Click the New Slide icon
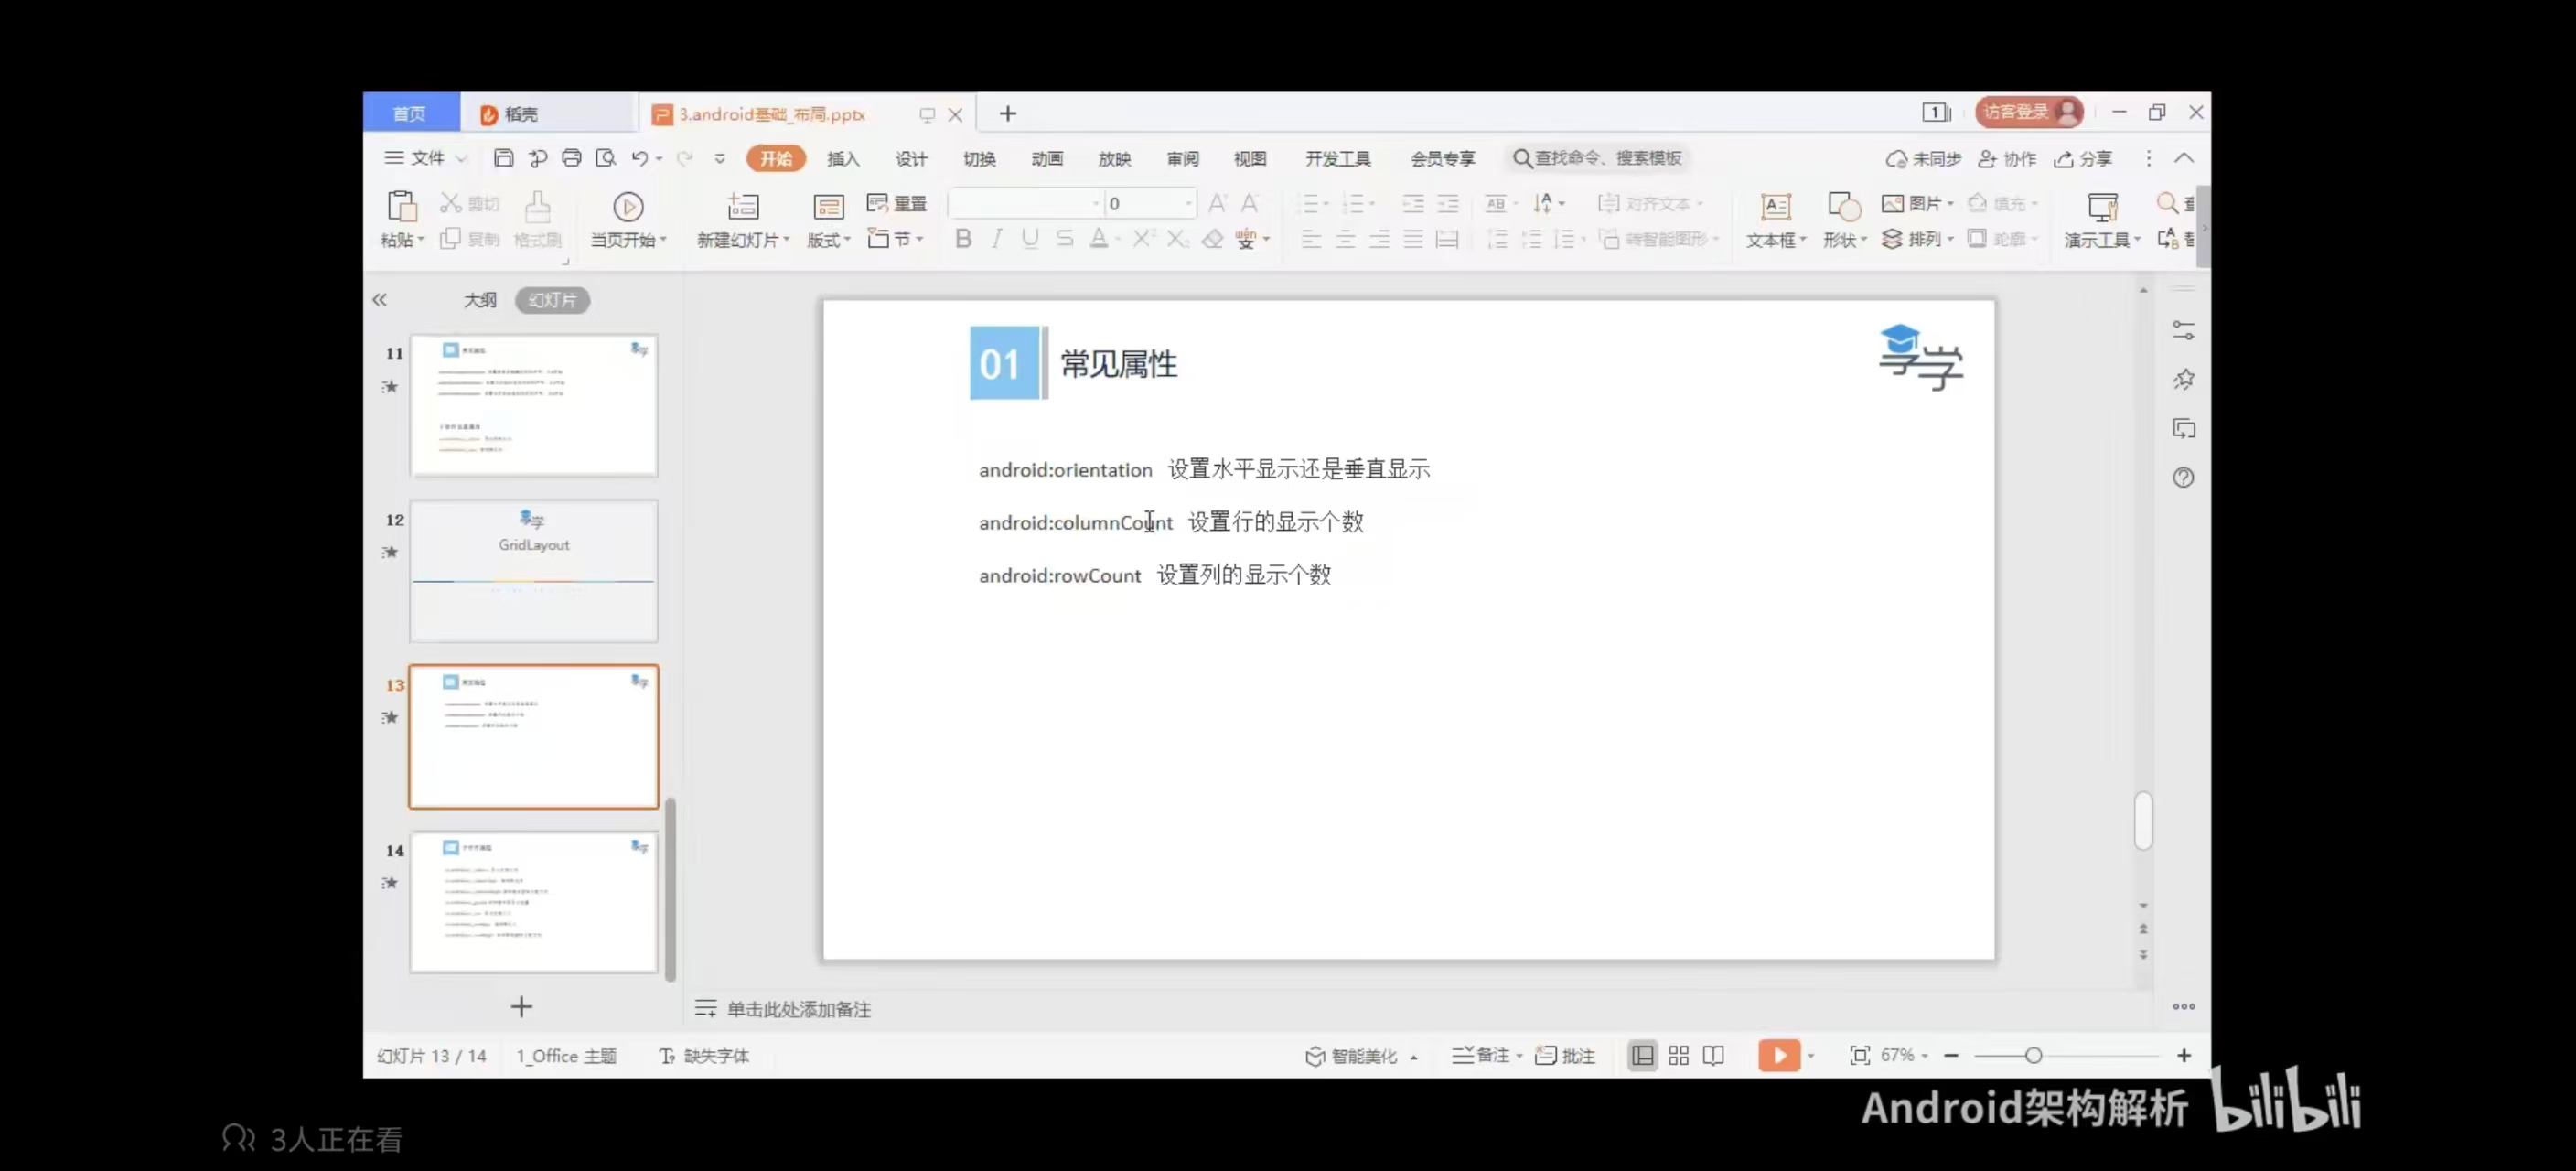 coord(742,207)
